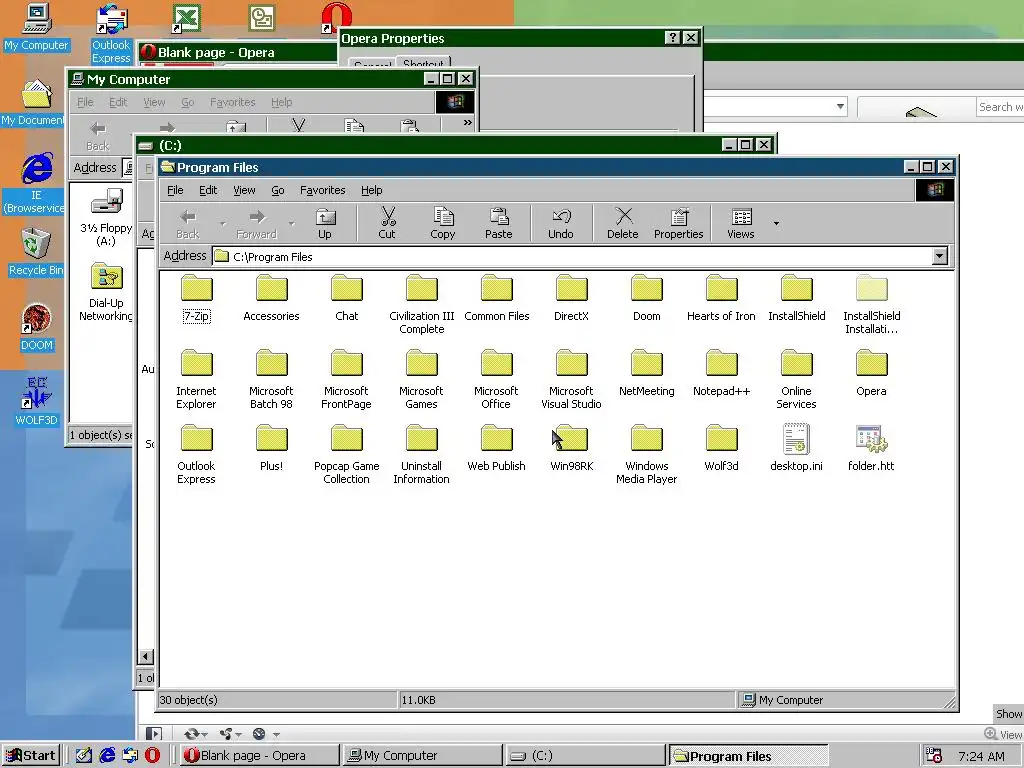Select the Recycle Bin desktop icon

[36, 252]
